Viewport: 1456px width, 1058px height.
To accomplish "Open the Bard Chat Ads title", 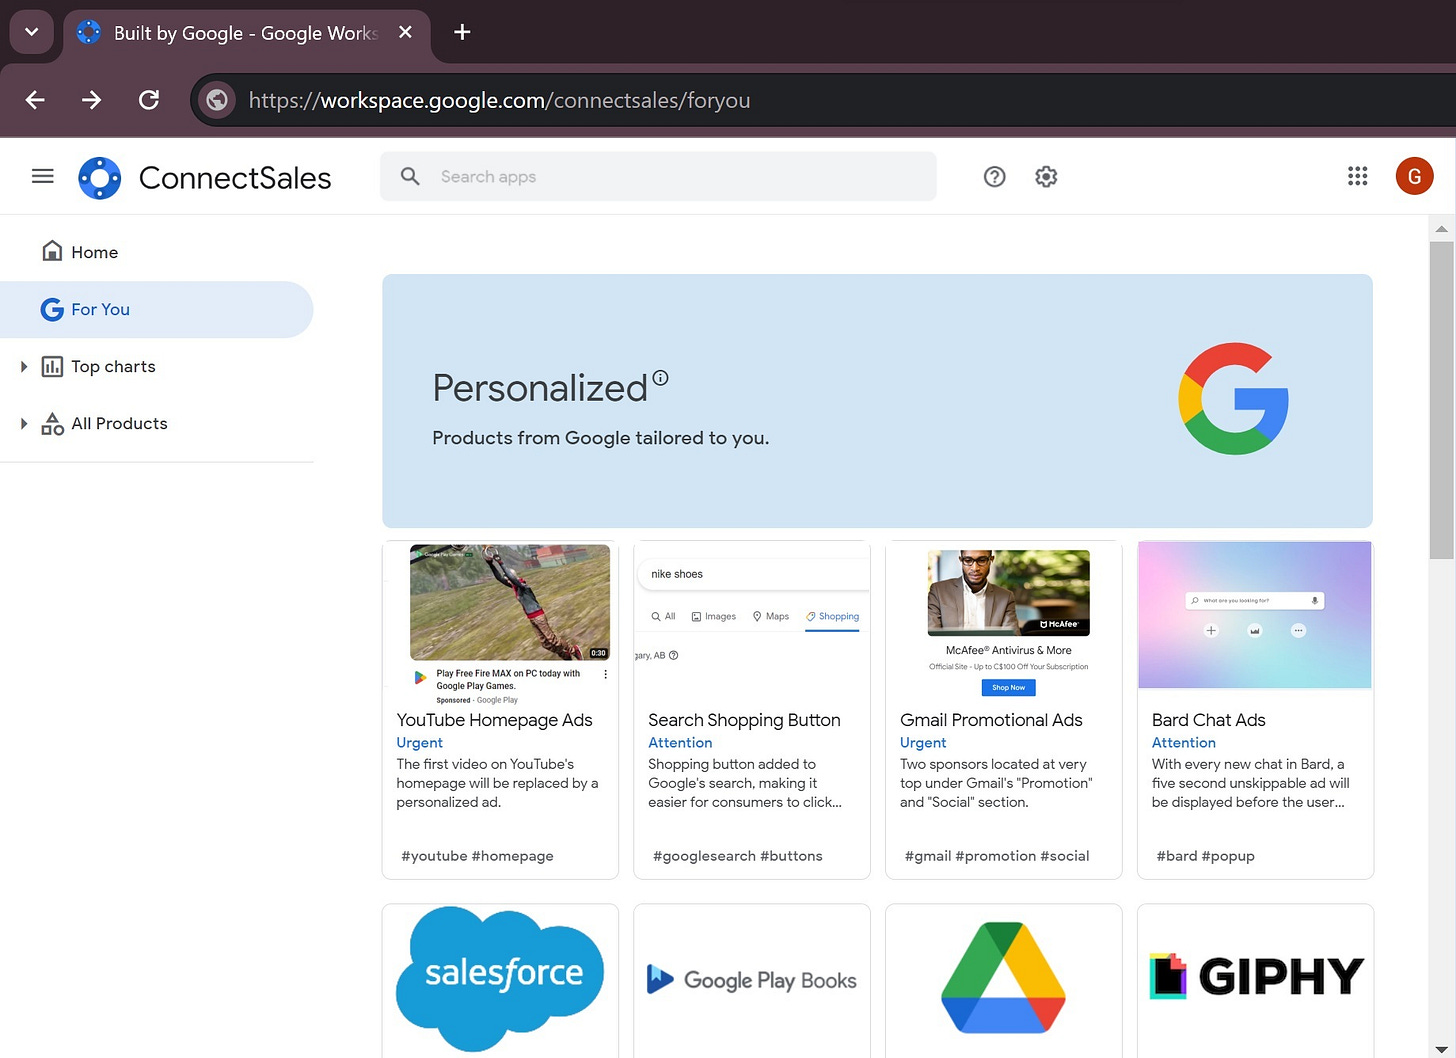I will coord(1208,720).
